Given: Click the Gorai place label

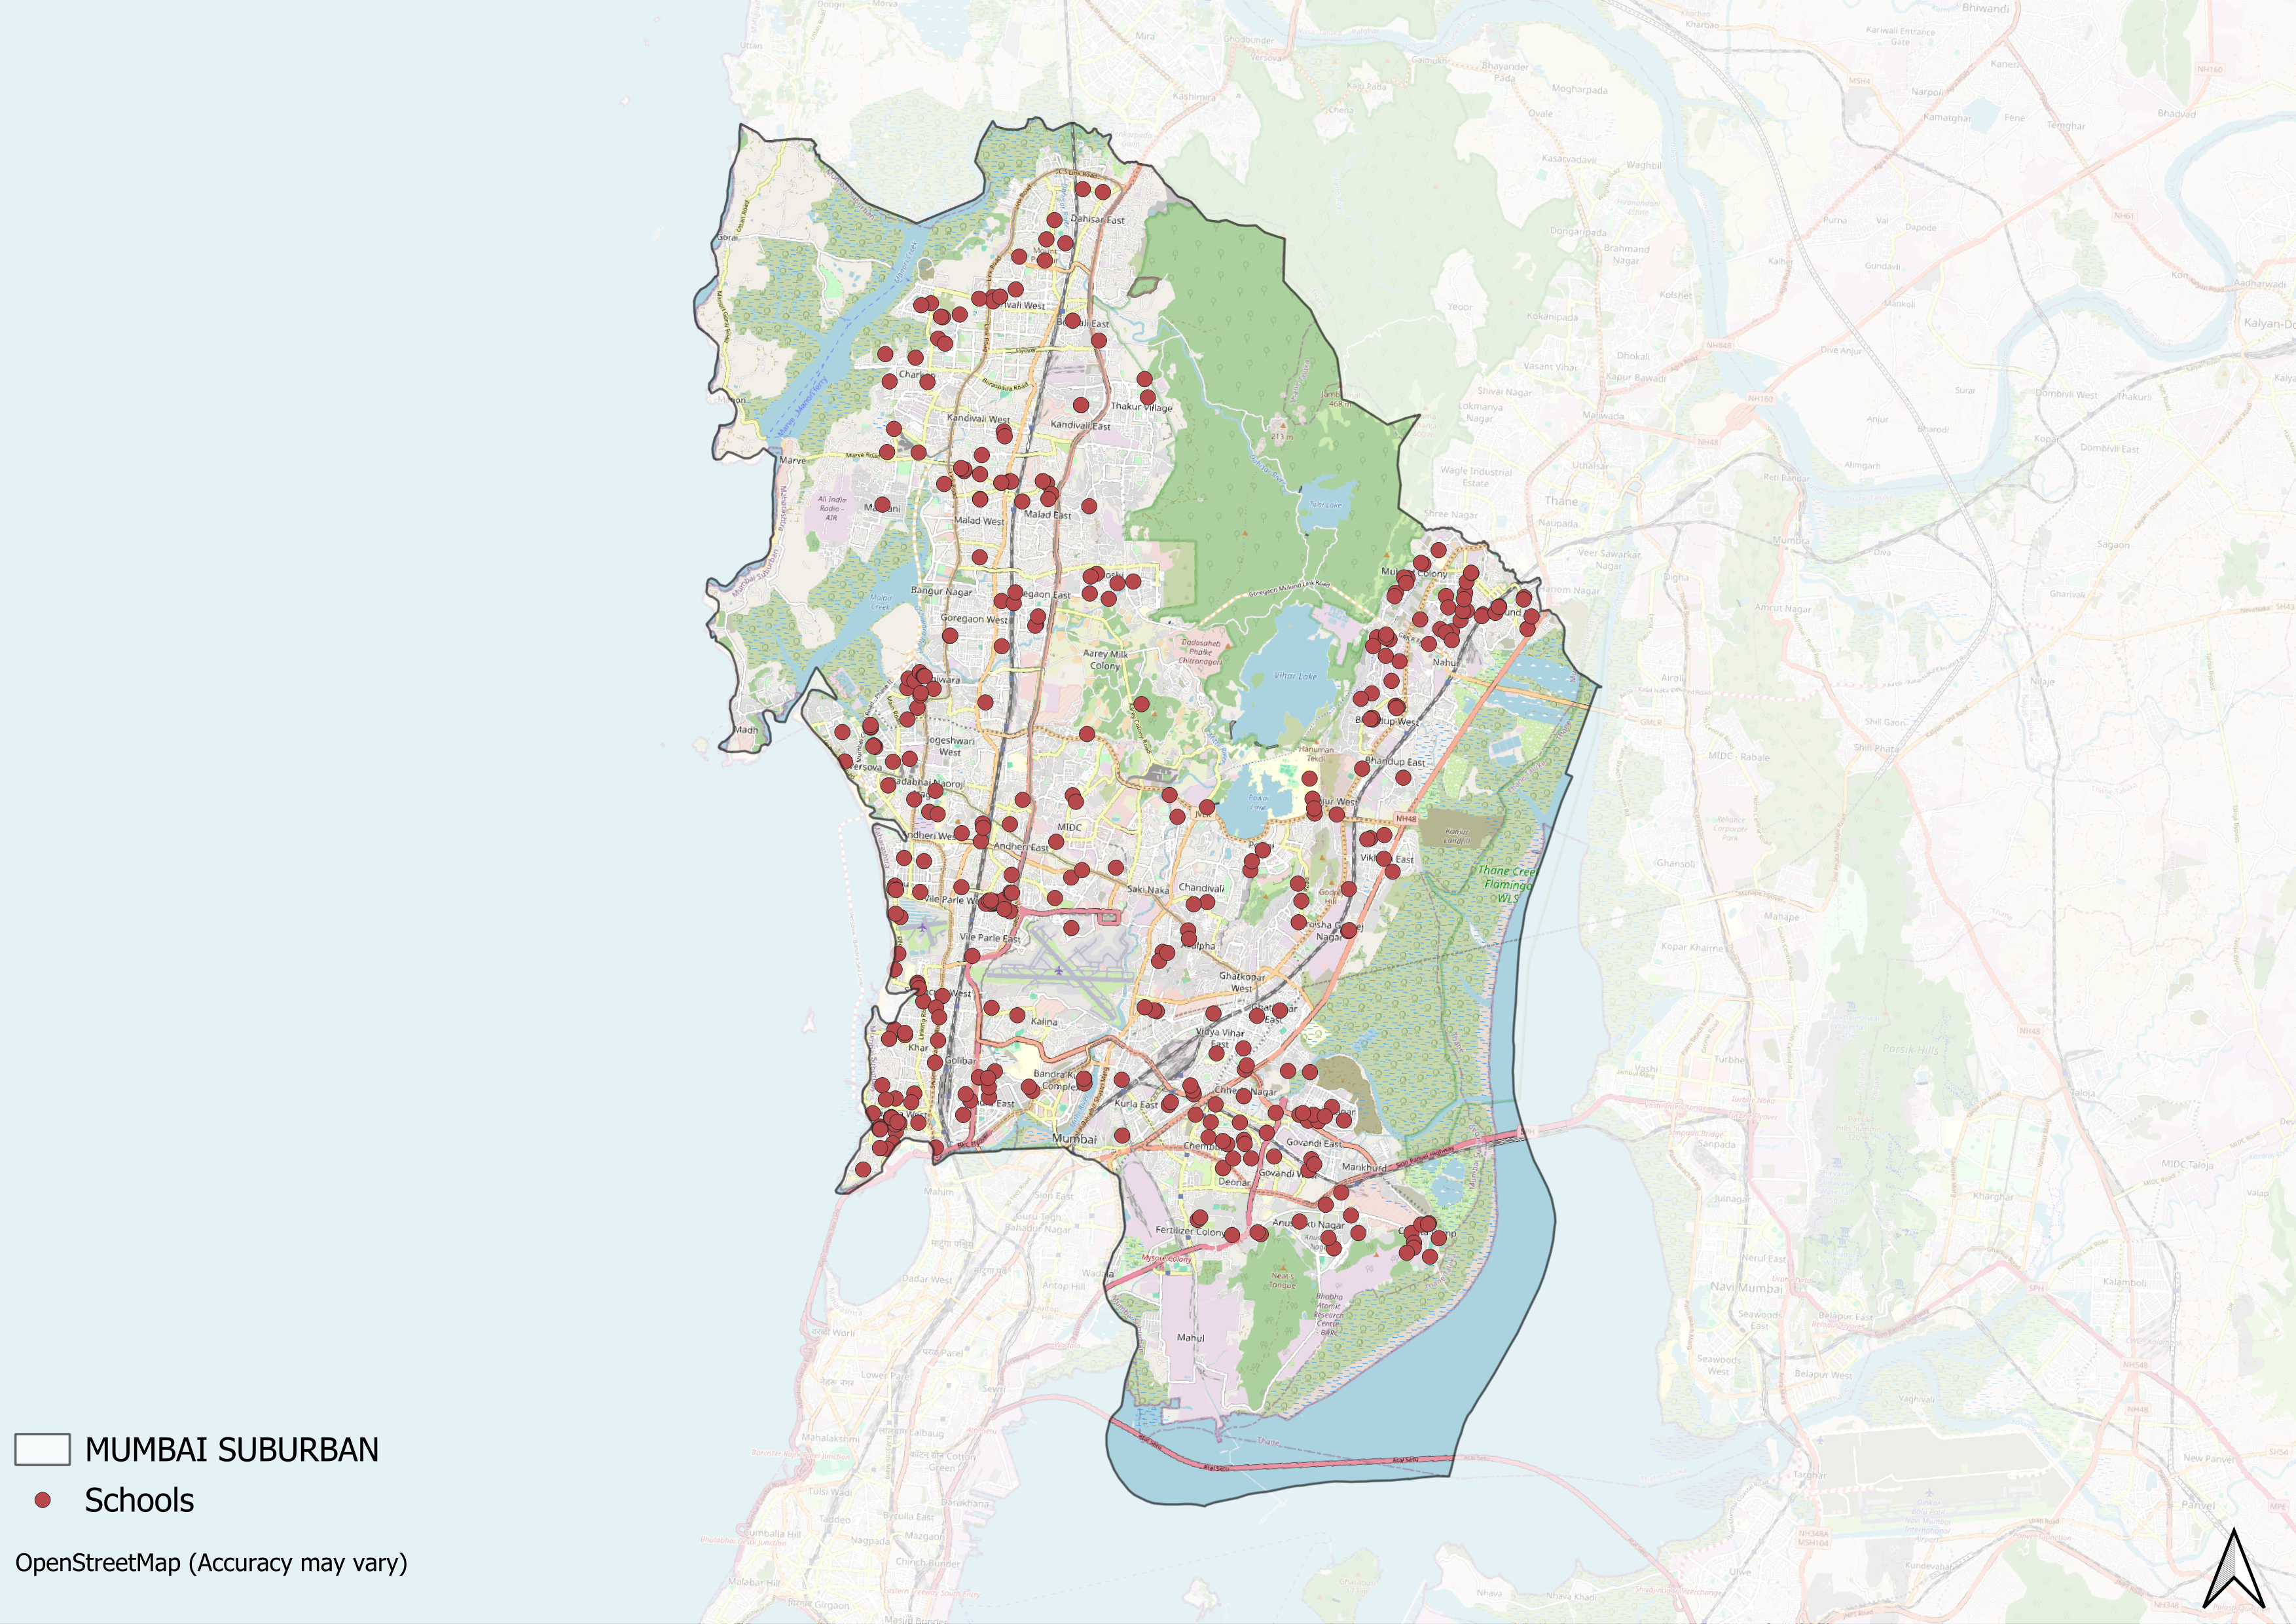Looking at the screenshot, I should (x=728, y=237).
